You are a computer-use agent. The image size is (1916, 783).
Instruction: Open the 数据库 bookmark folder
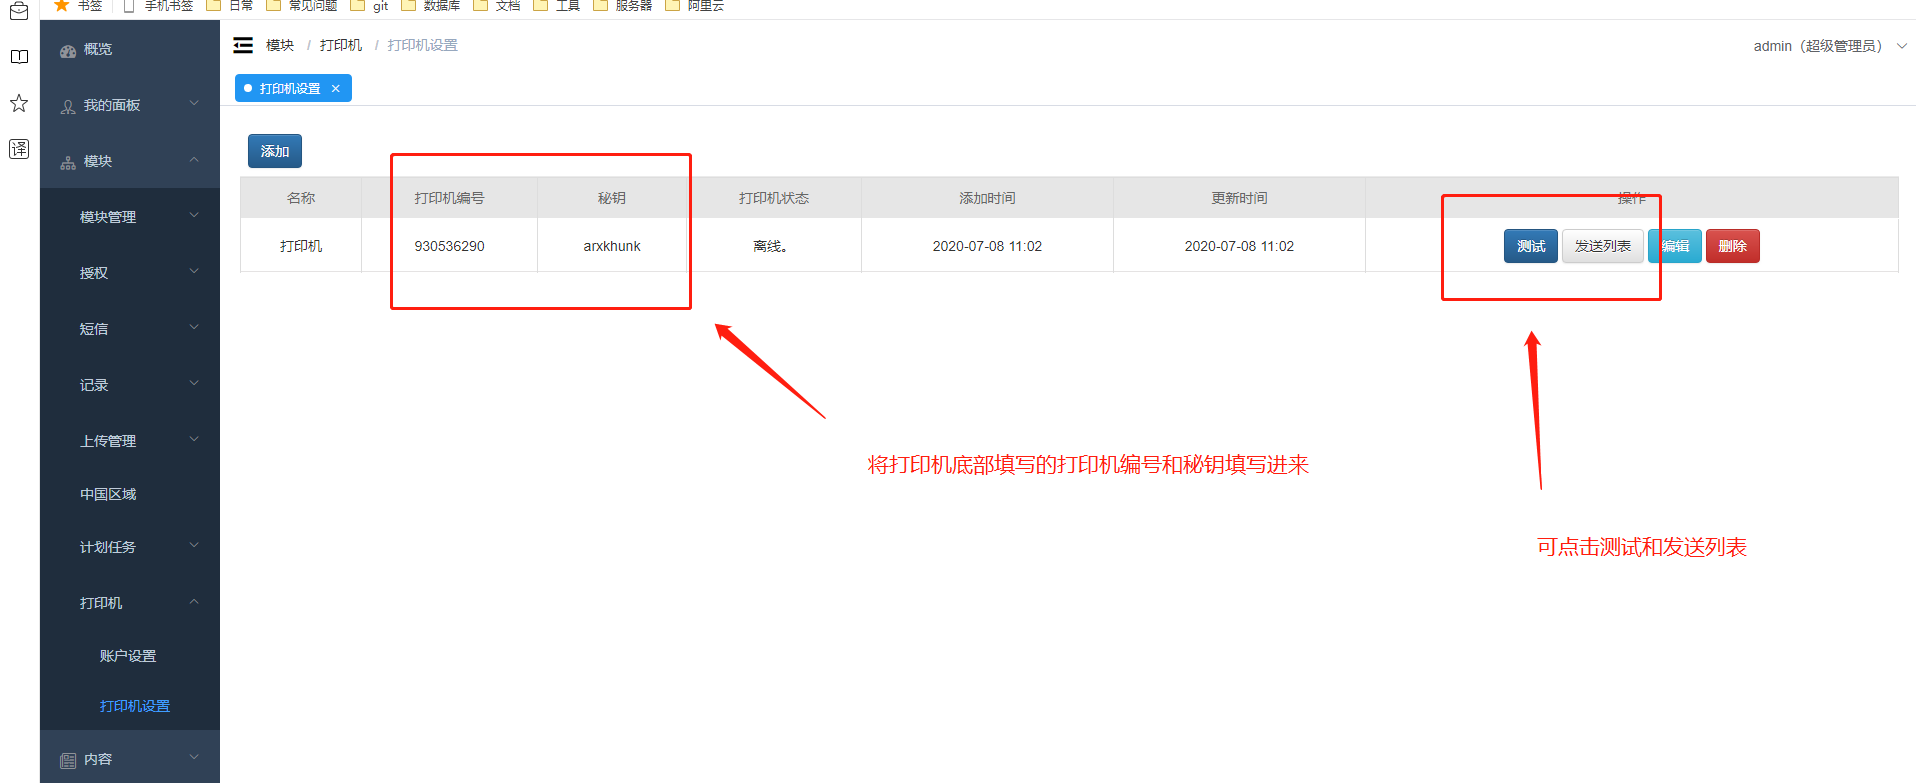(431, 6)
